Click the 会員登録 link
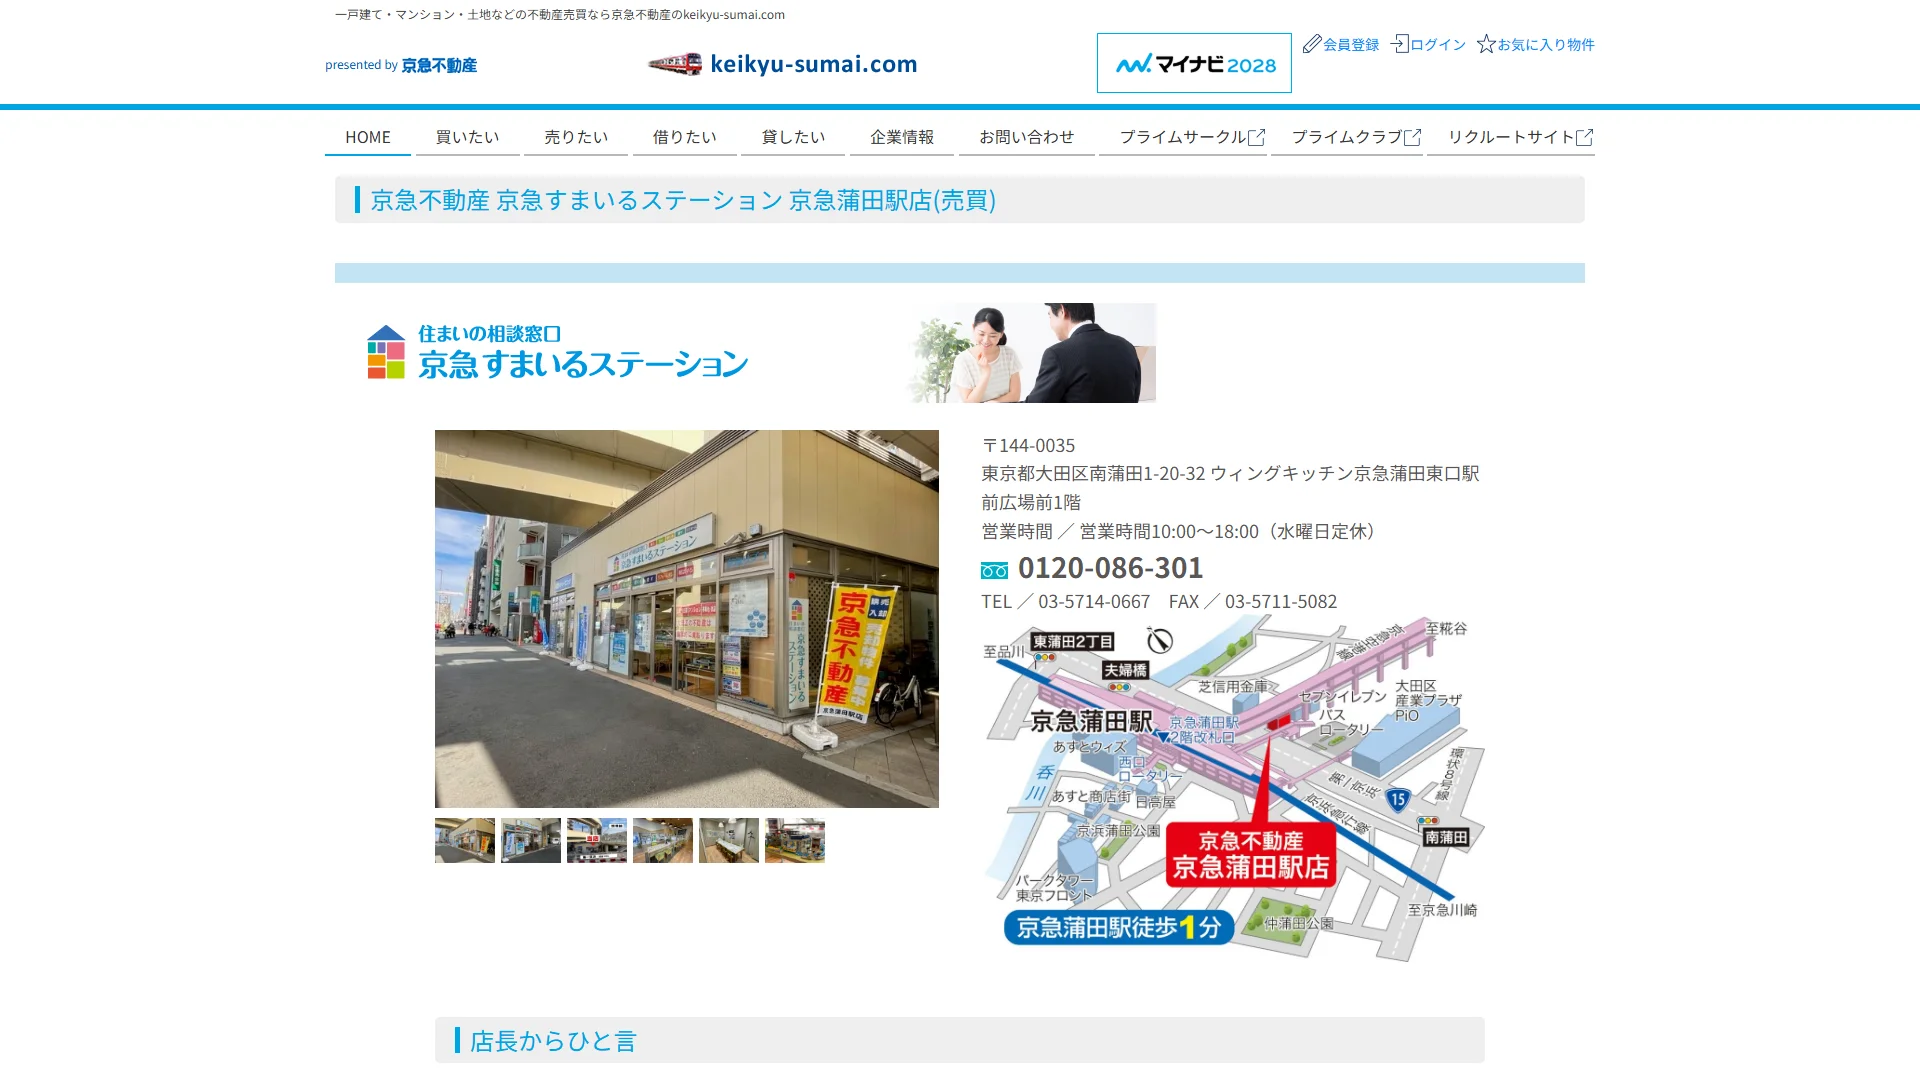 [1351, 45]
